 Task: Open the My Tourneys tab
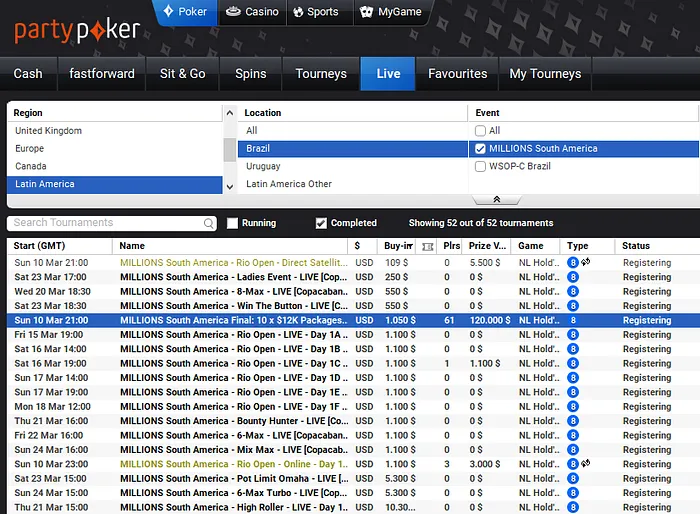[x=545, y=74]
